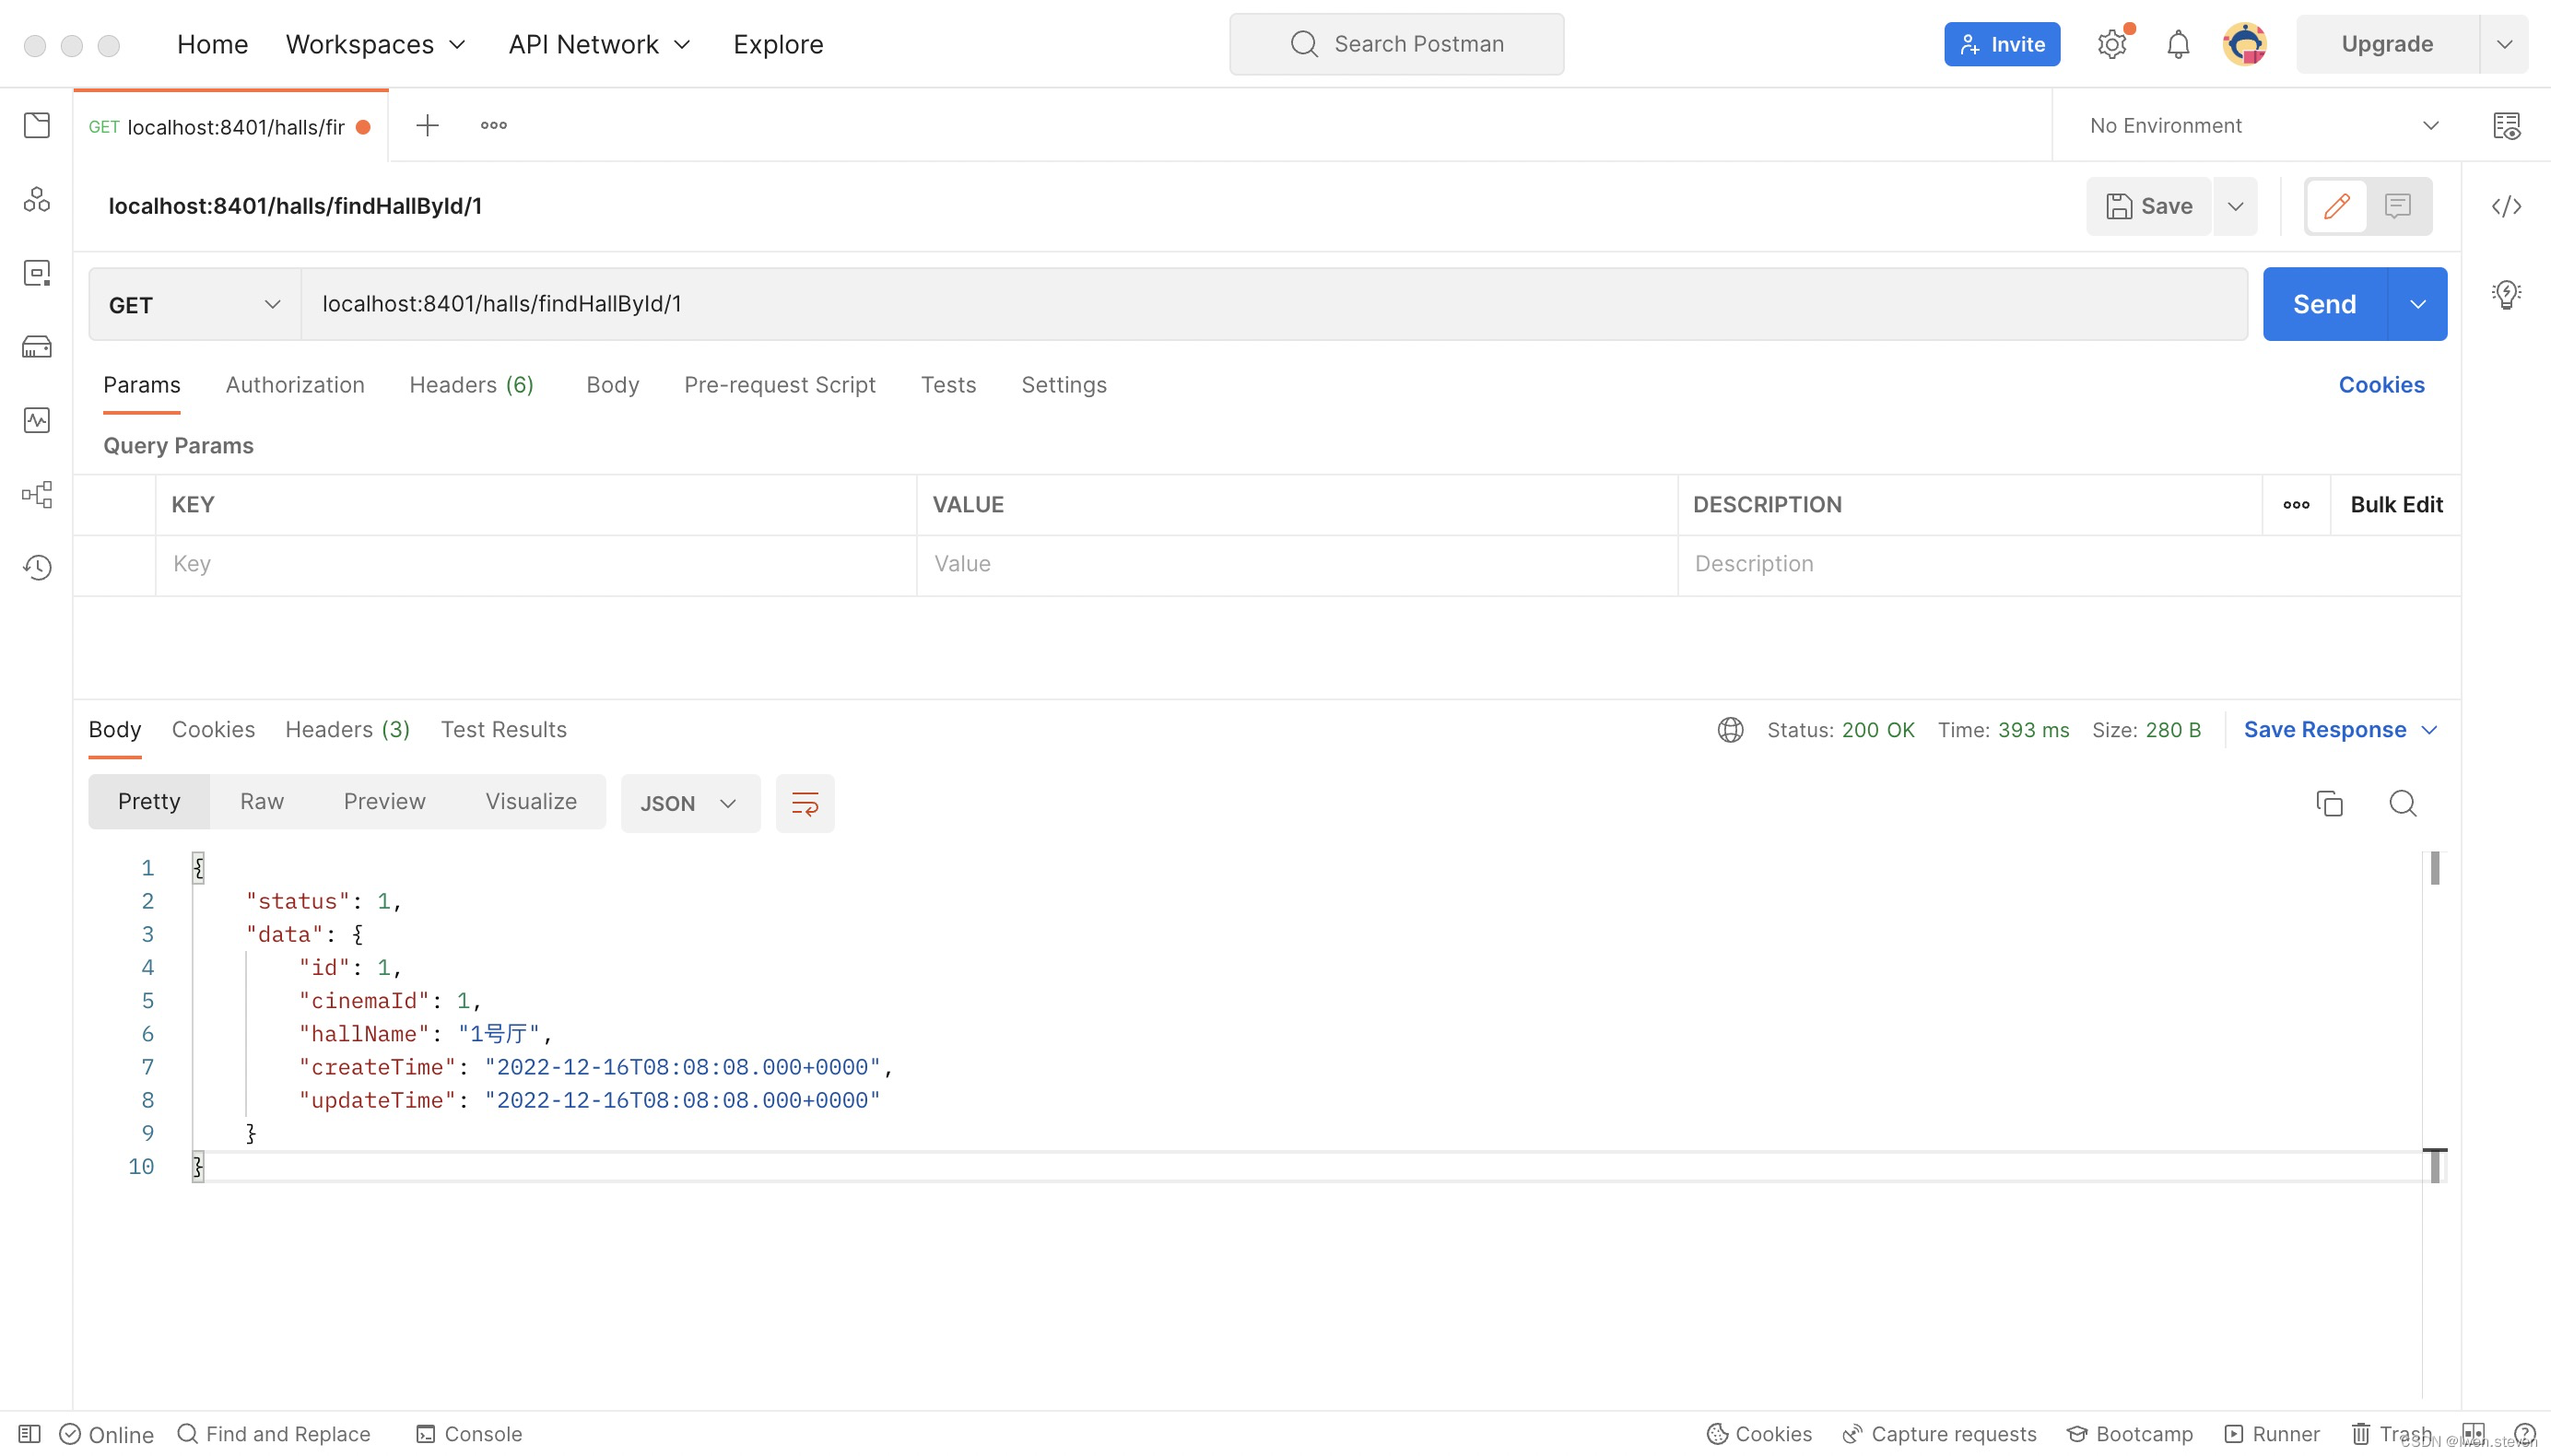Open the History sidebar icon
The image size is (2551, 1456).
click(x=37, y=567)
